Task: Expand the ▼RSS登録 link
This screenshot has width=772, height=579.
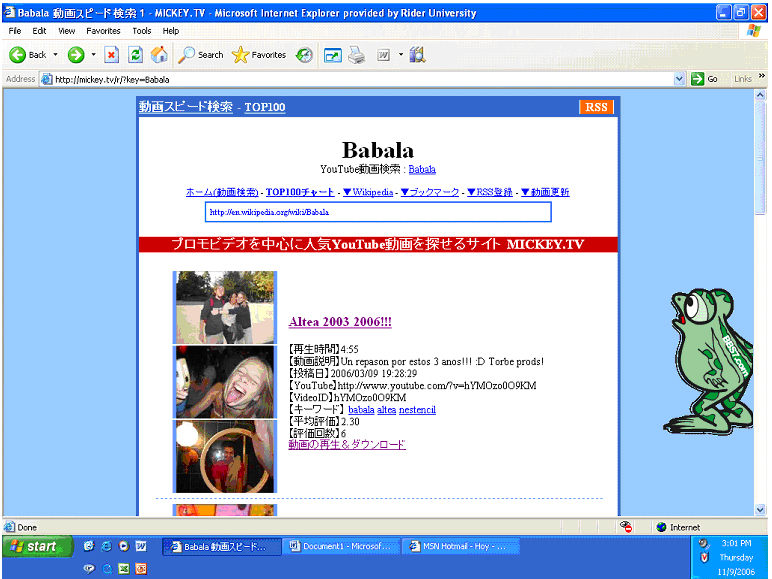Action: pos(490,192)
